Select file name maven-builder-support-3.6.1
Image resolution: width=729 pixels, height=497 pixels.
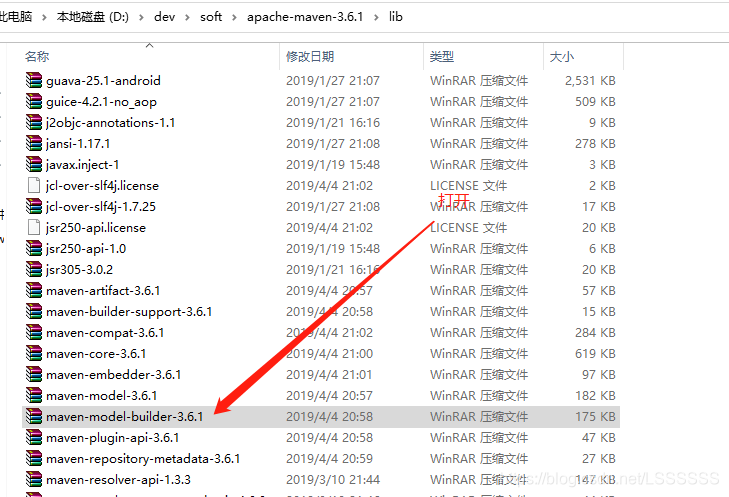[x=129, y=312]
